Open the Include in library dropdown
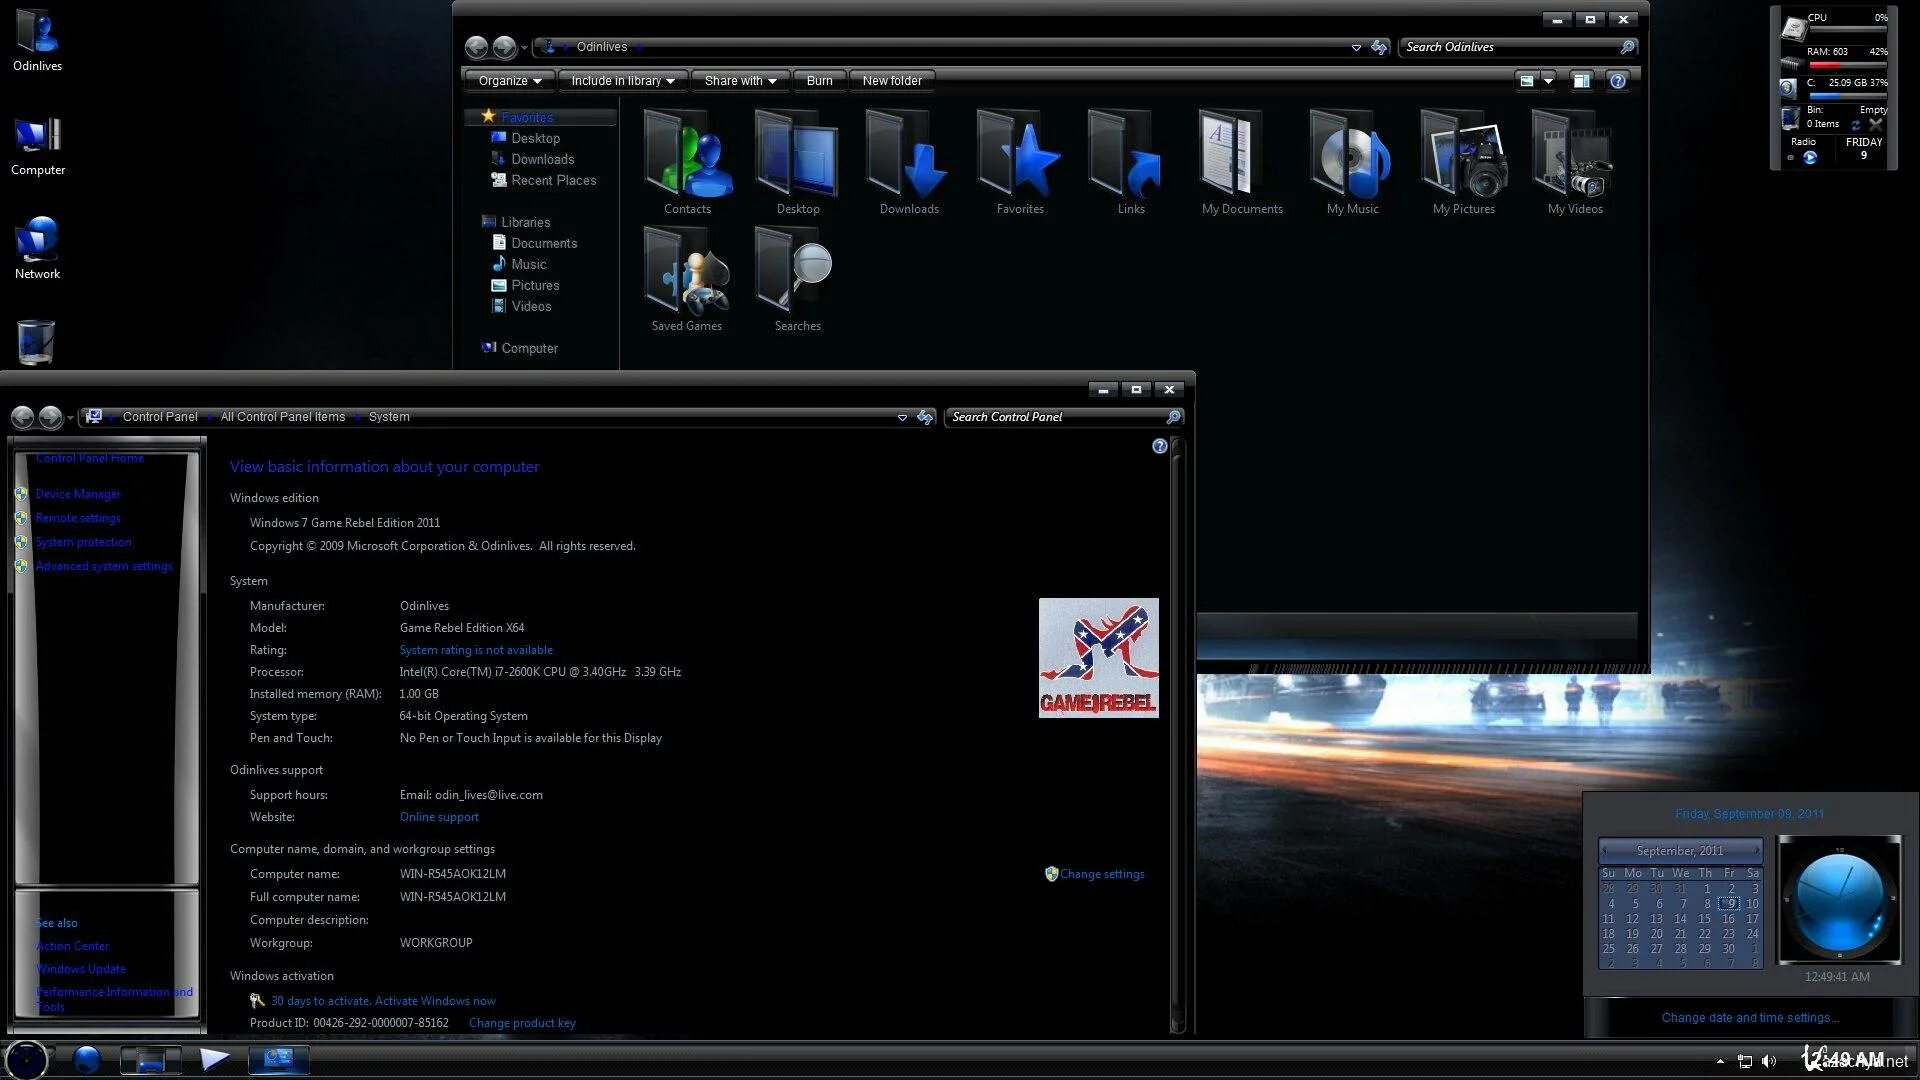This screenshot has height=1080, width=1920. coord(620,80)
